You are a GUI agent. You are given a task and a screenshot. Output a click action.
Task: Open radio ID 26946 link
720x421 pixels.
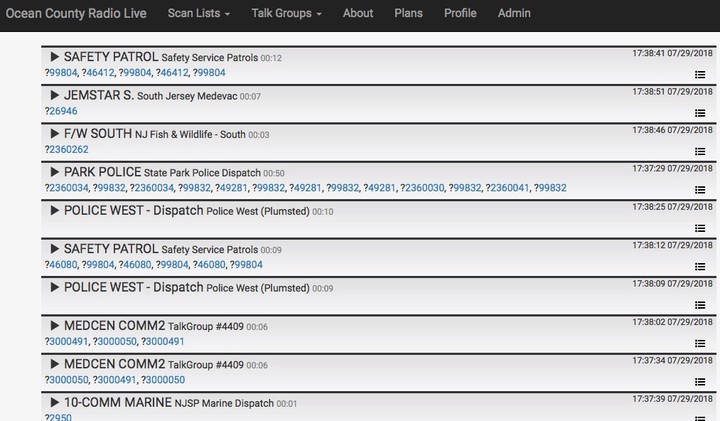coord(63,111)
